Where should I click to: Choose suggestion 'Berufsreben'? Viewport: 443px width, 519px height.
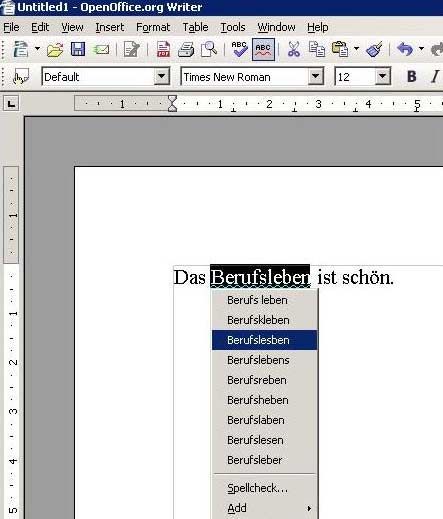click(265, 380)
